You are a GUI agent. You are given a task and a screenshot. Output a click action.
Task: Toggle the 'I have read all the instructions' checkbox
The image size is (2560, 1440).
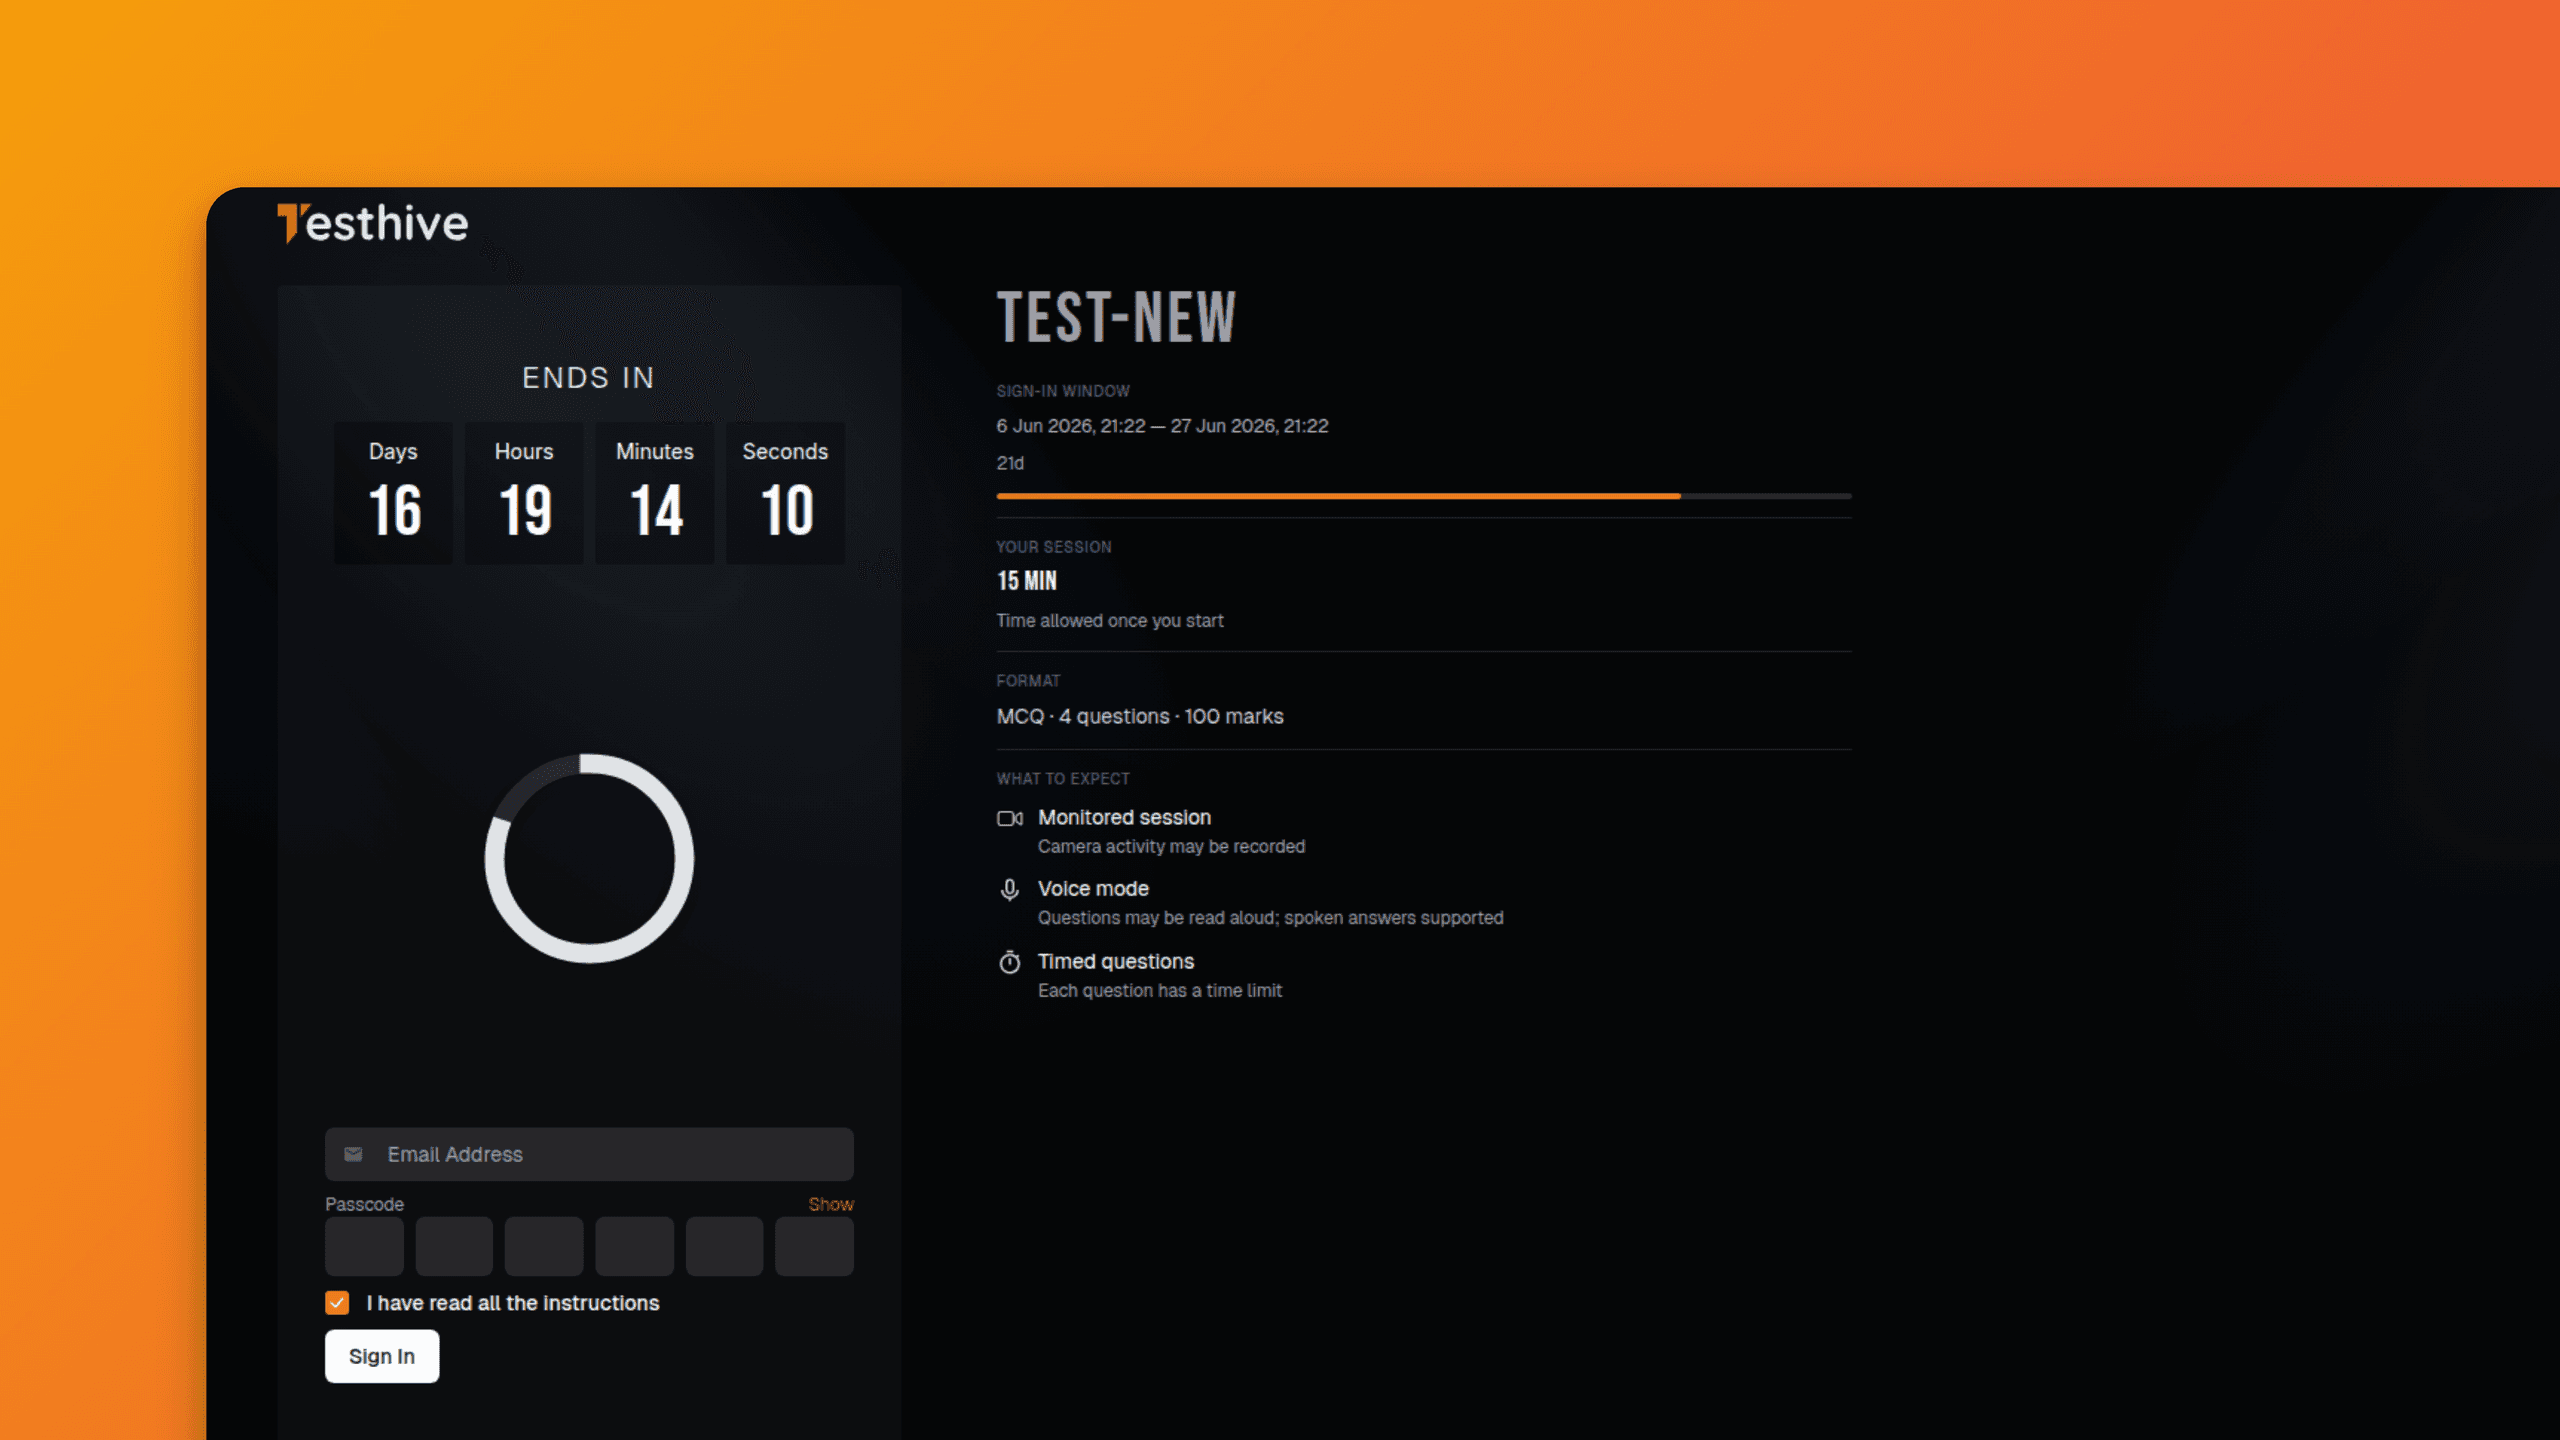pyautogui.click(x=337, y=1302)
